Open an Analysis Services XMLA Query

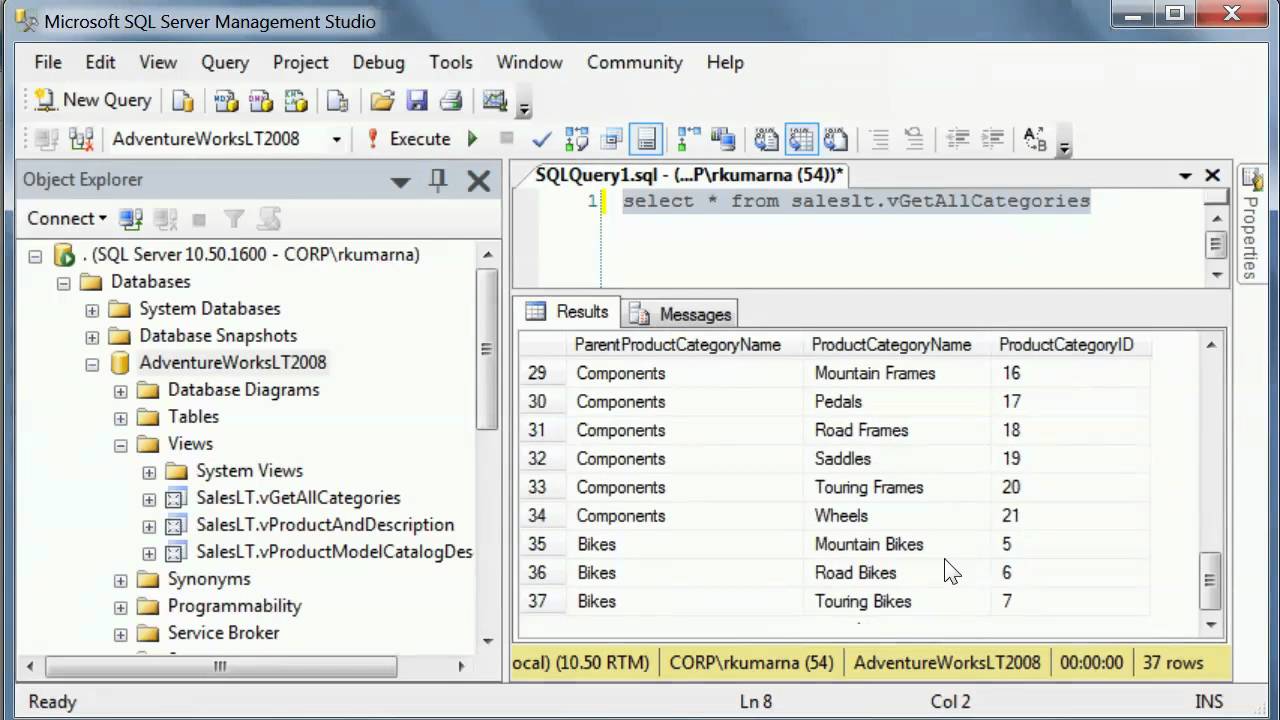tap(295, 100)
